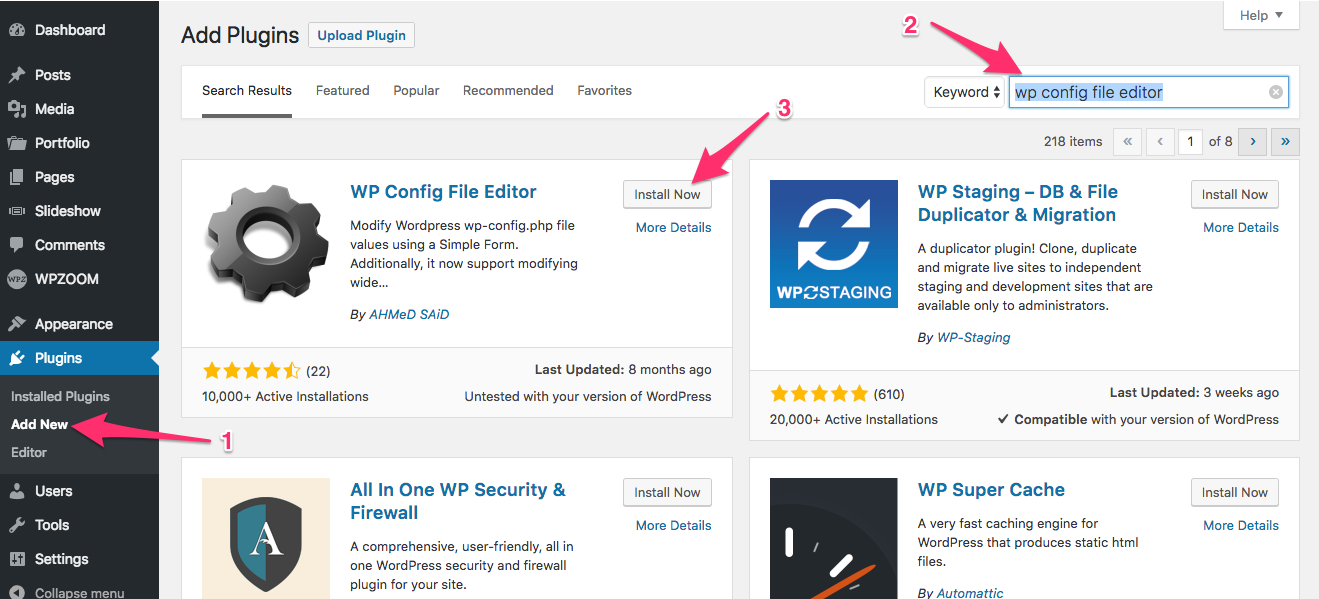The width and height of the screenshot is (1319, 599).
Task: Switch to the Popular tab
Action: [416, 90]
